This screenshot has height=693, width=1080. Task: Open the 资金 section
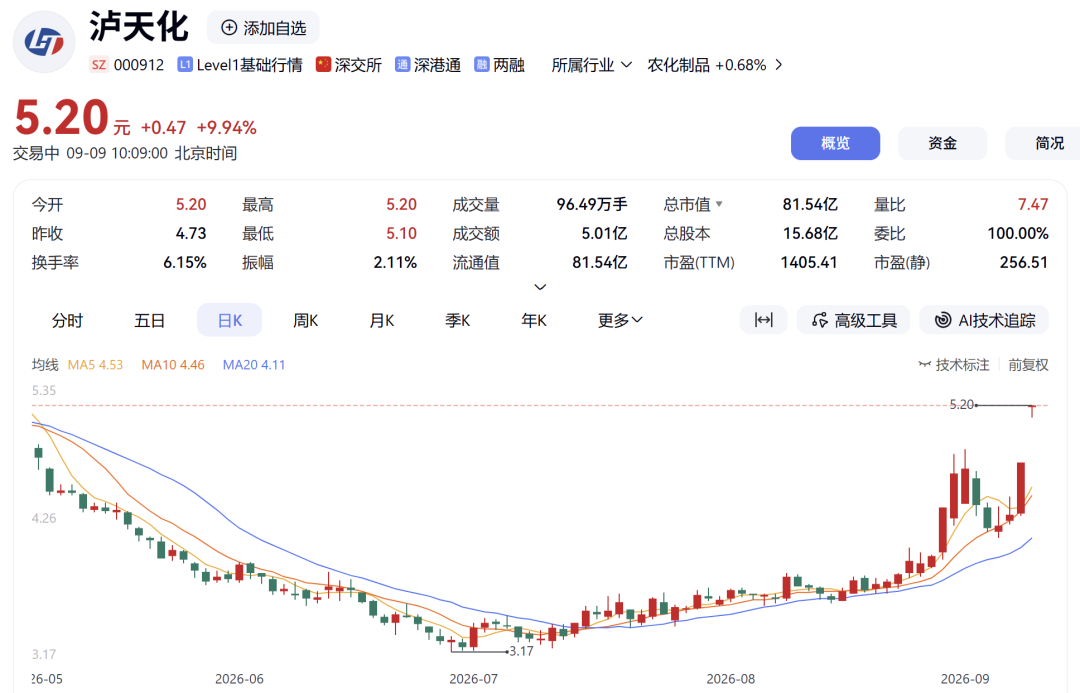point(942,143)
